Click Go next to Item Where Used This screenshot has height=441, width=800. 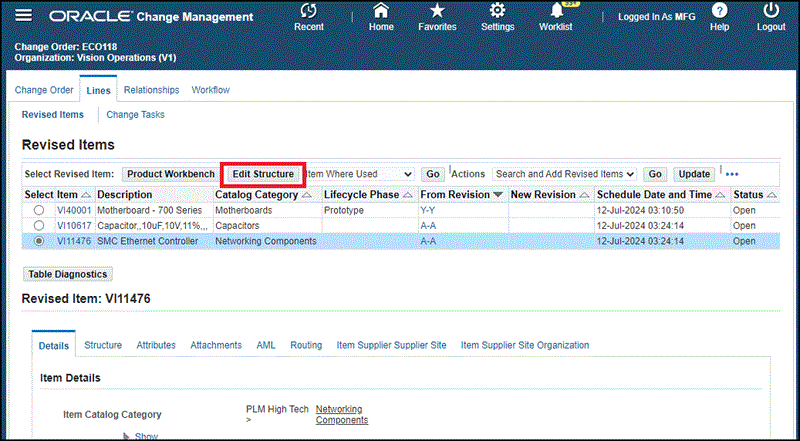pyautogui.click(x=433, y=174)
